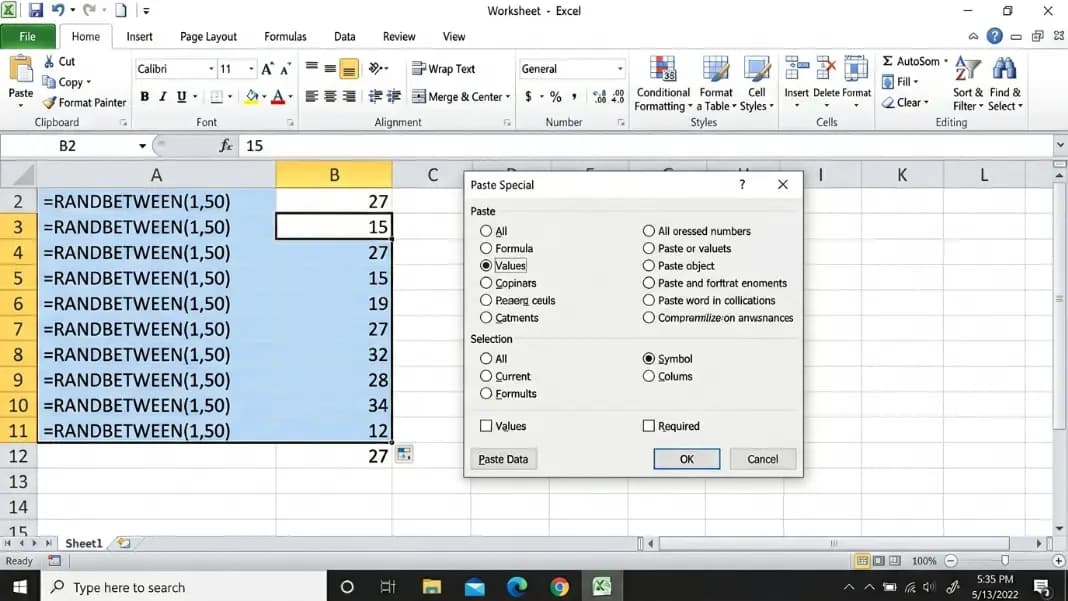Open Cell Styles gallery icon

tap(757, 70)
